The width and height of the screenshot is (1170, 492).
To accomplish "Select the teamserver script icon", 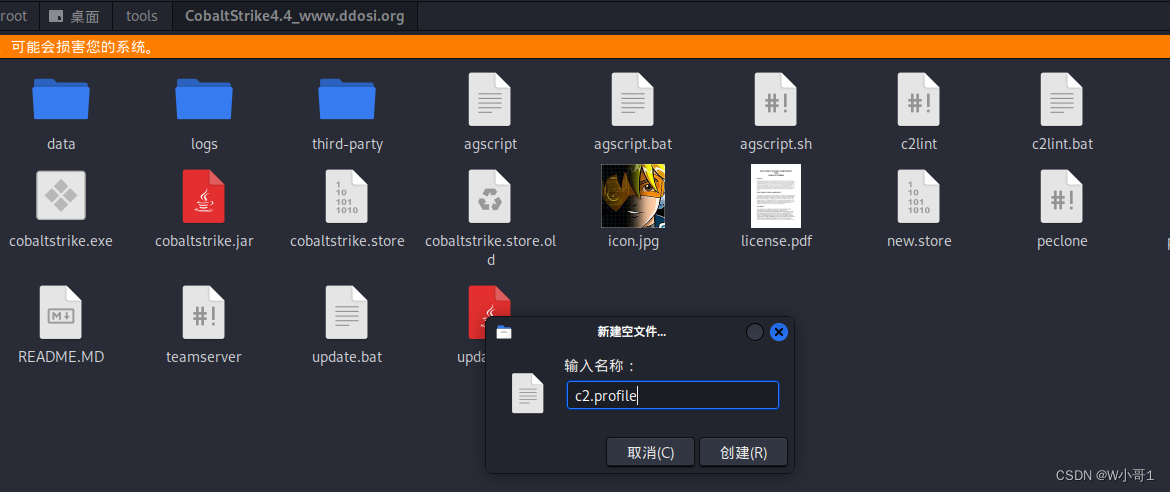I will point(204,312).
